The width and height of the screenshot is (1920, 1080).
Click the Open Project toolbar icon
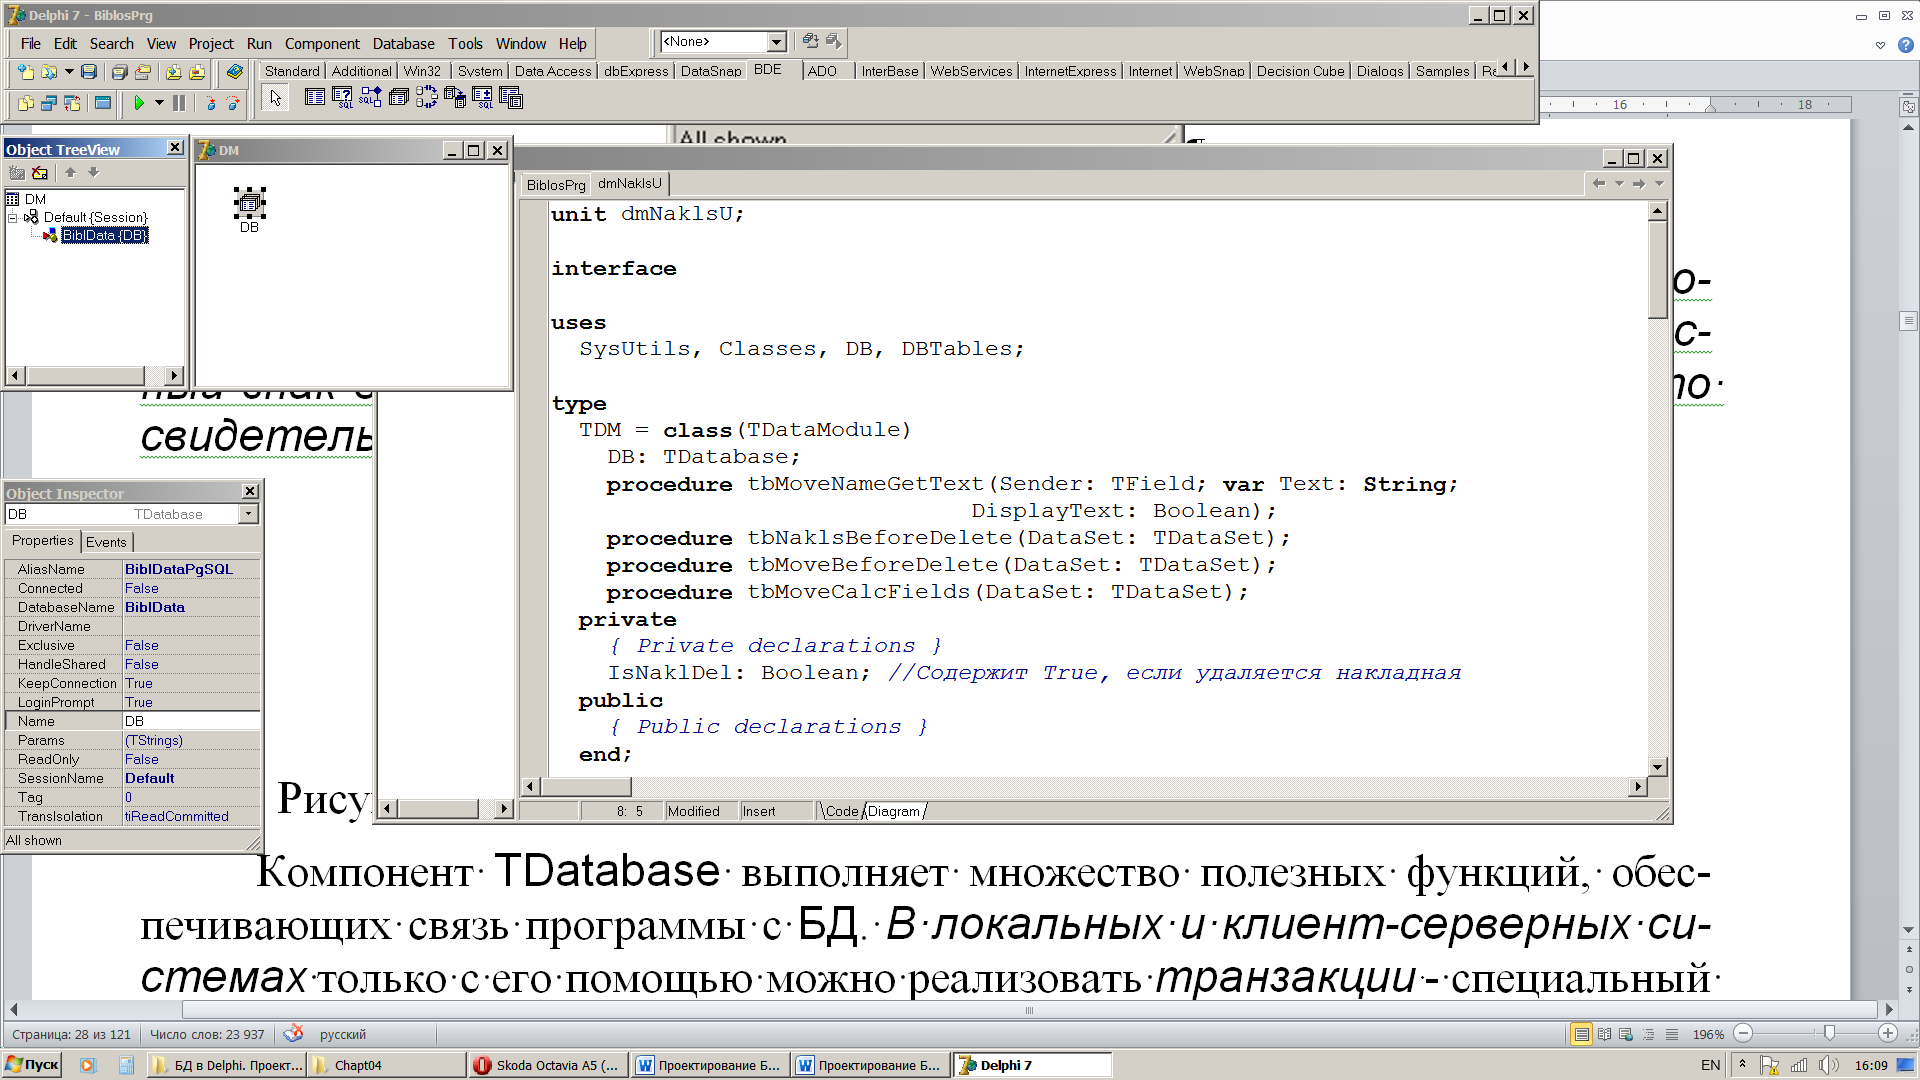pos(143,72)
